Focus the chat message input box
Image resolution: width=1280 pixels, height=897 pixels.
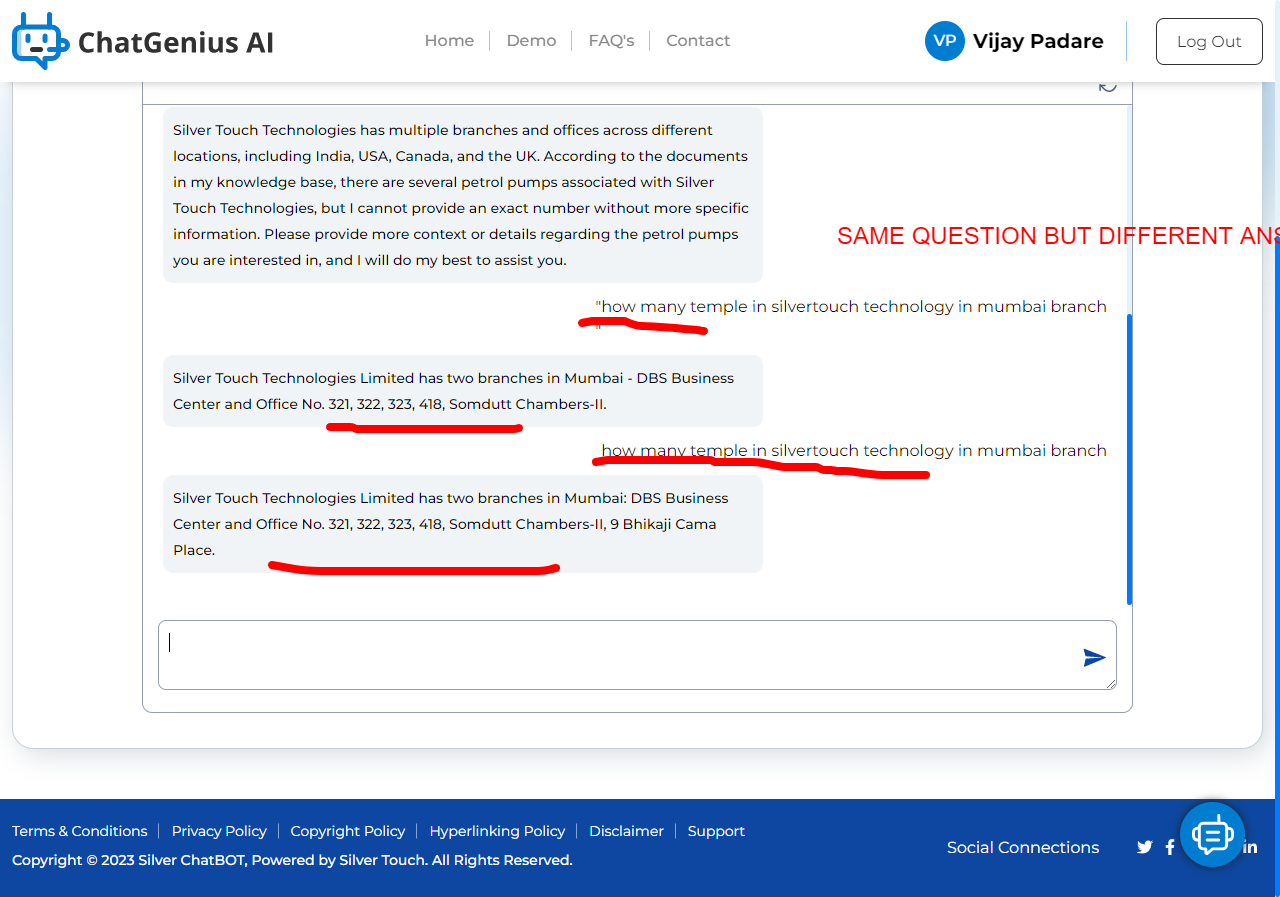pos(637,655)
